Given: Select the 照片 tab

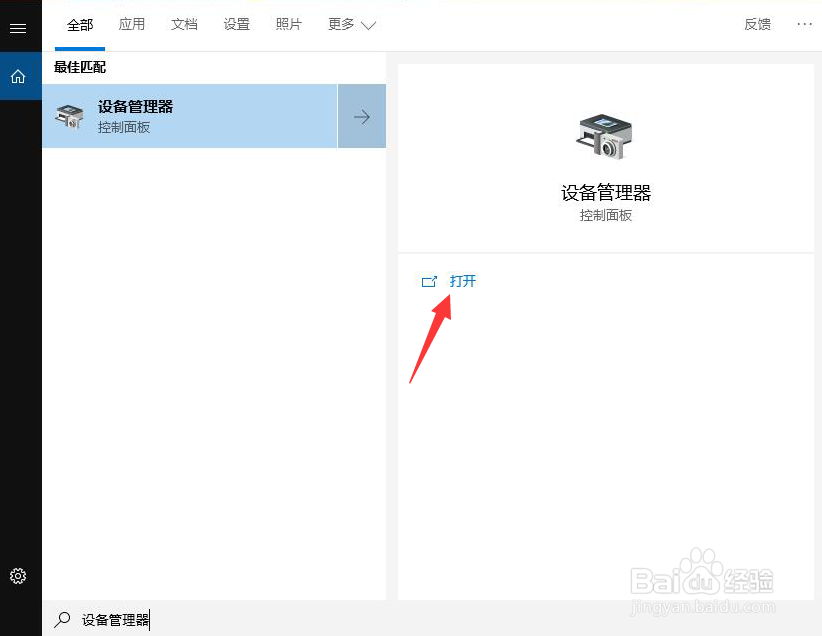Looking at the screenshot, I should (289, 25).
